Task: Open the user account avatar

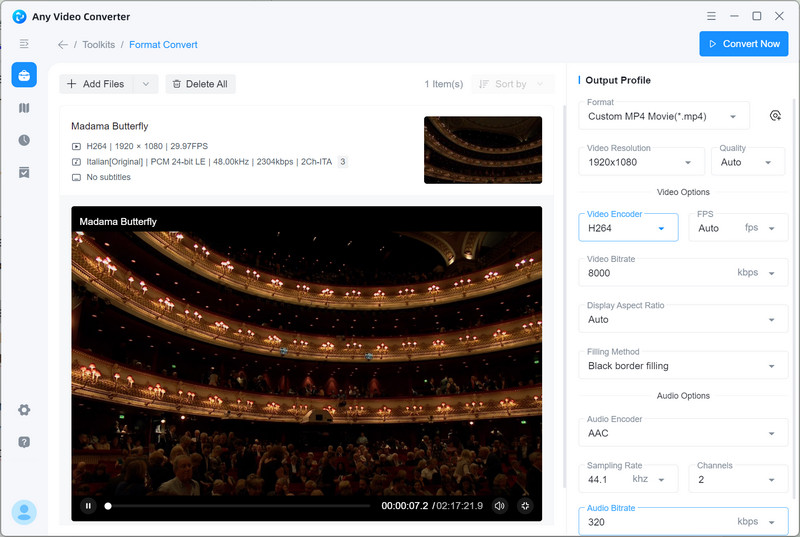Action: pos(24,512)
